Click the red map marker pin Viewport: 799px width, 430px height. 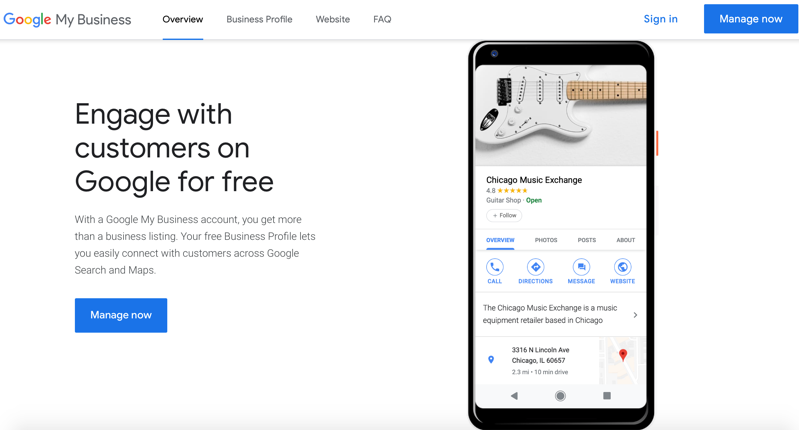(x=623, y=355)
